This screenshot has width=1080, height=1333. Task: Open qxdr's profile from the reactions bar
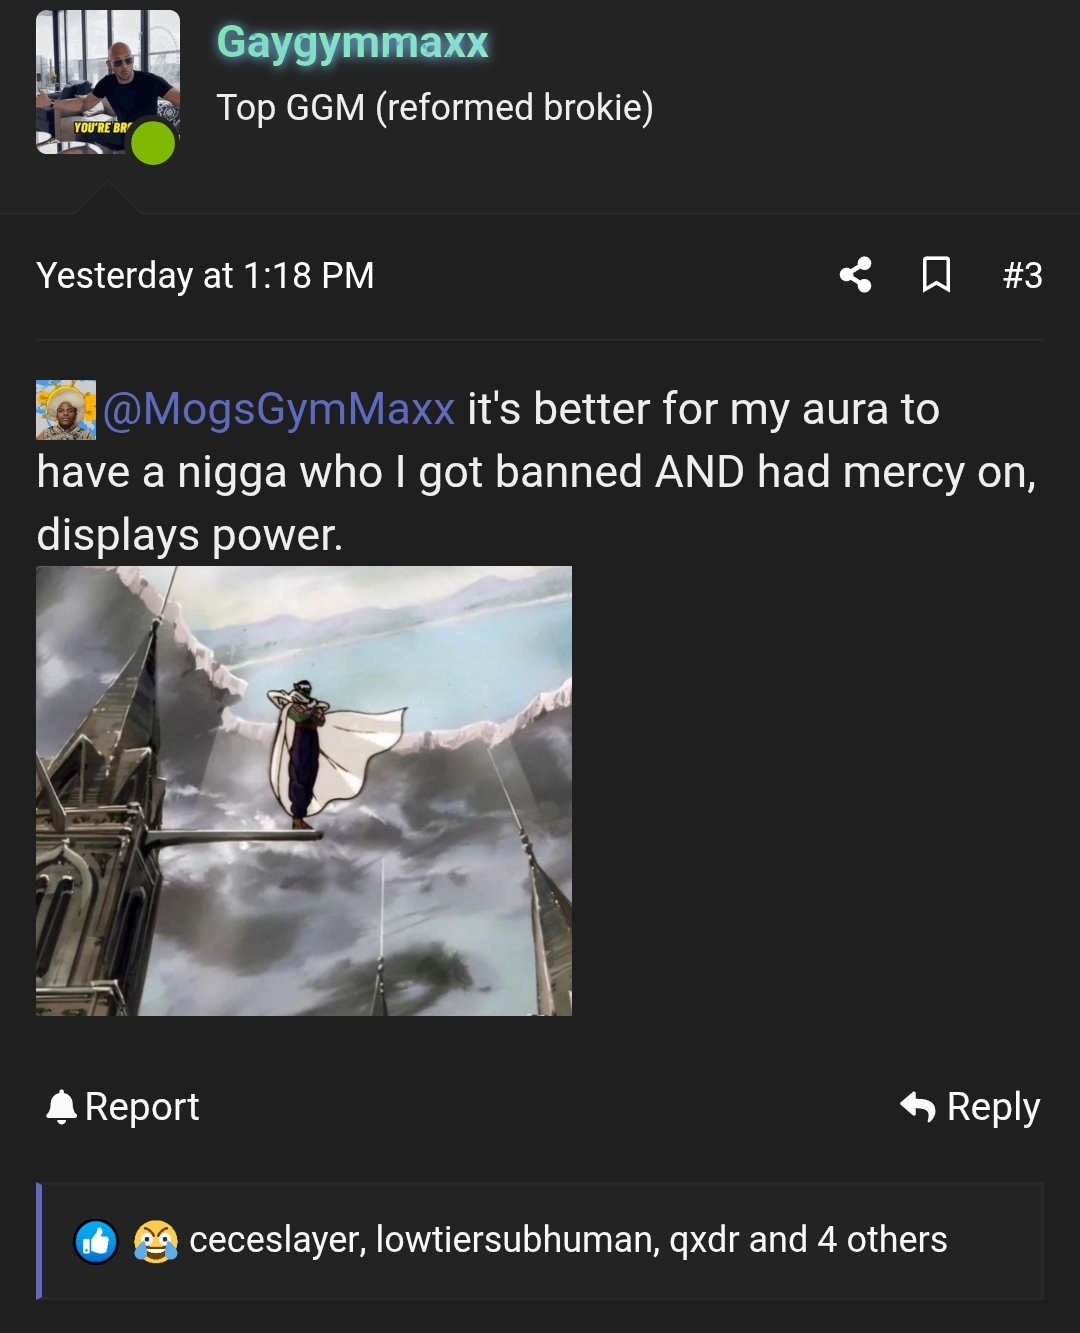tap(703, 1241)
